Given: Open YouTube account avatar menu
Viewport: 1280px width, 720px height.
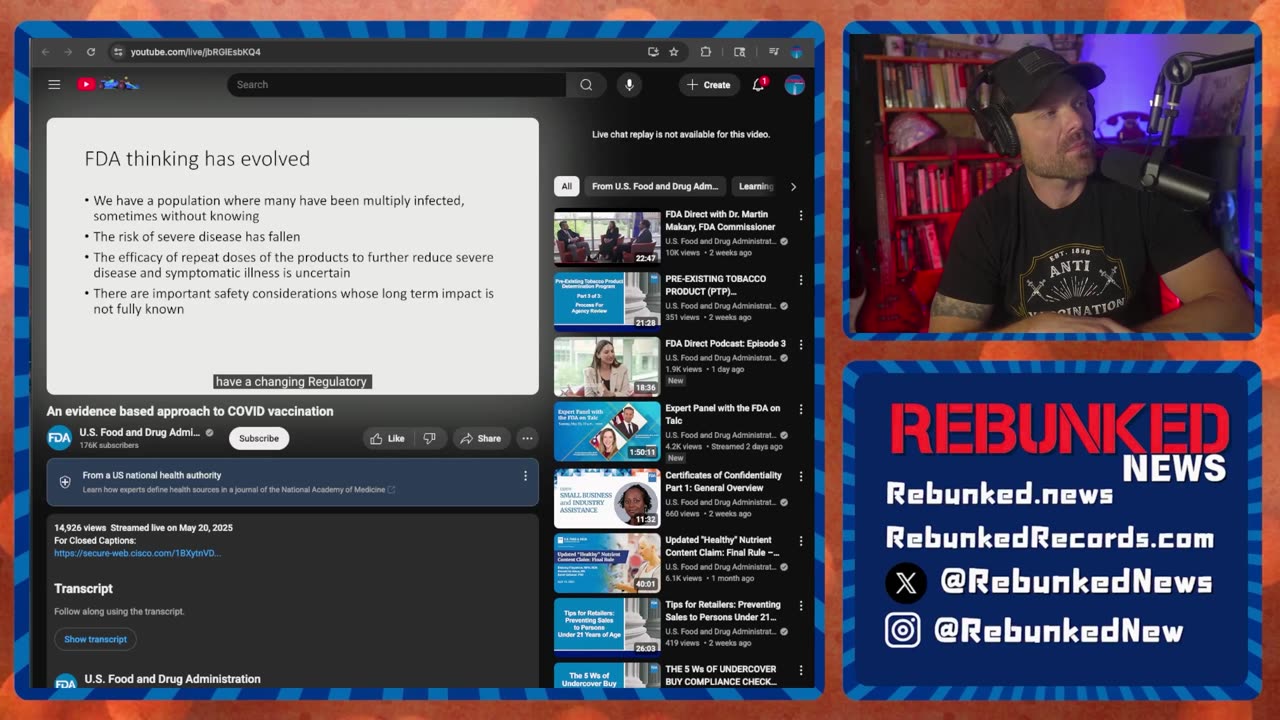Looking at the screenshot, I should 795,85.
